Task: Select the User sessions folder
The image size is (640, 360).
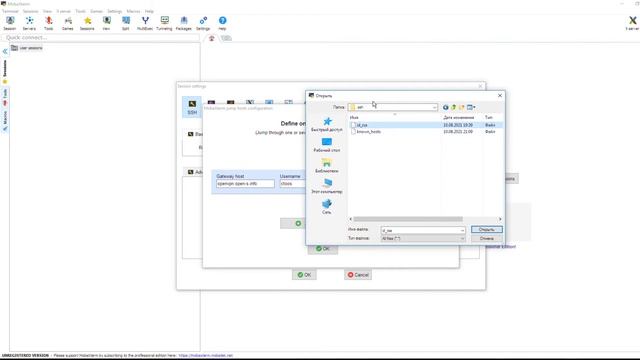Action: 27,48
